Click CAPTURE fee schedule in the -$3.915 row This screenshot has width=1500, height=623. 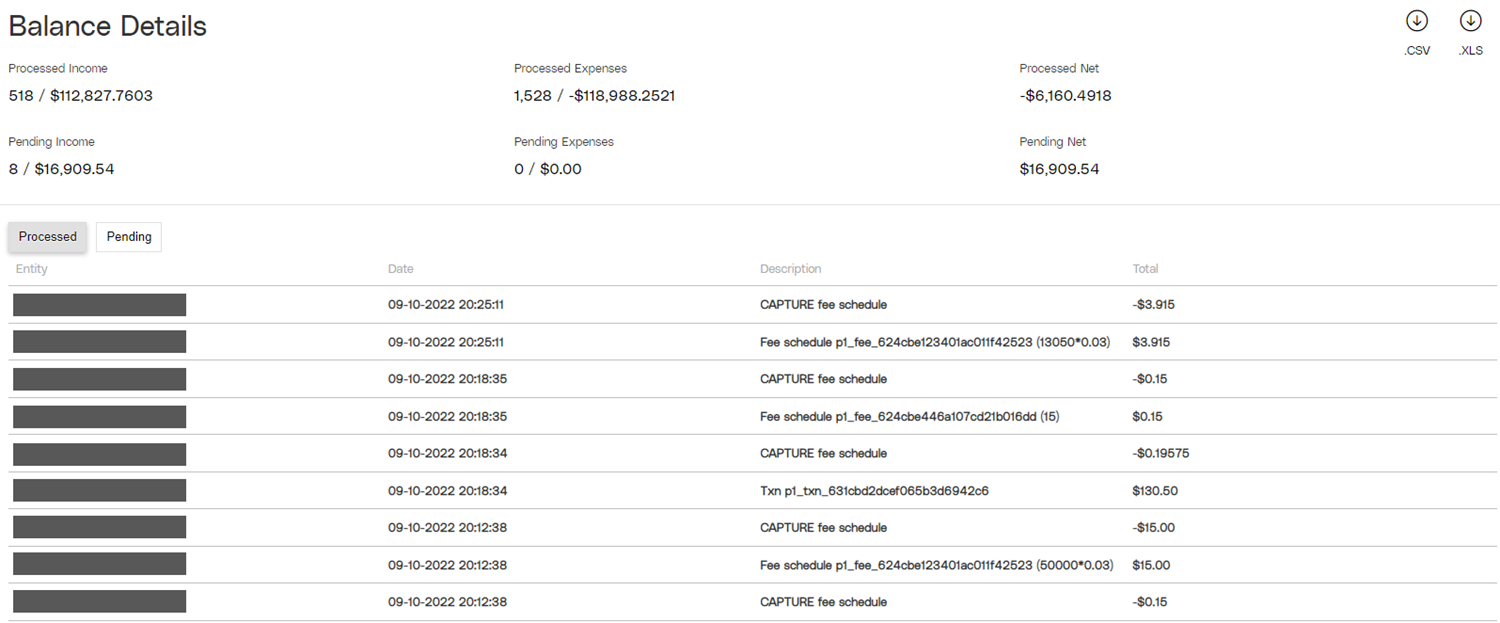pyautogui.click(x=823, y=305)
